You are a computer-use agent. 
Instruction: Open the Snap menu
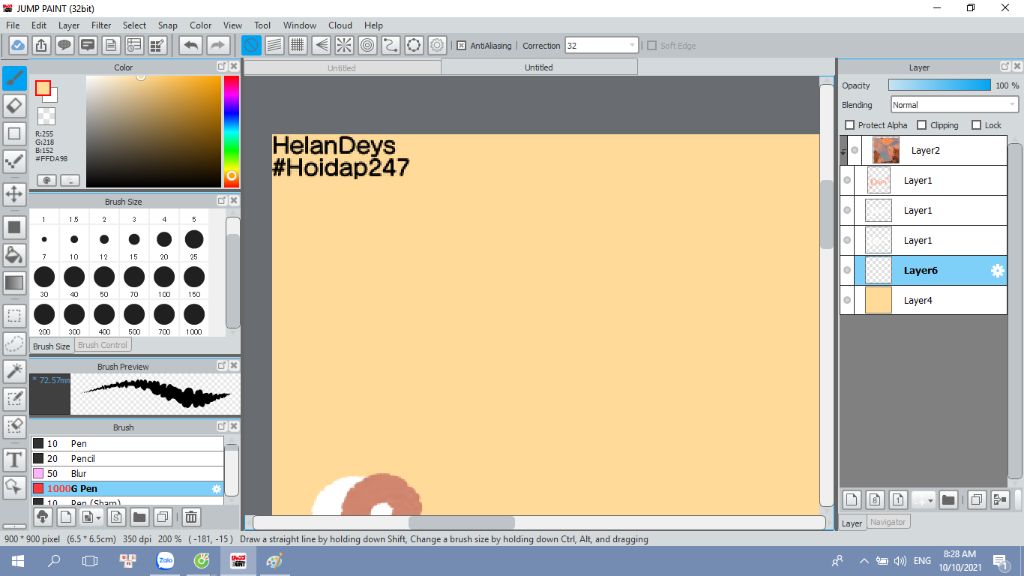[168, 25]
